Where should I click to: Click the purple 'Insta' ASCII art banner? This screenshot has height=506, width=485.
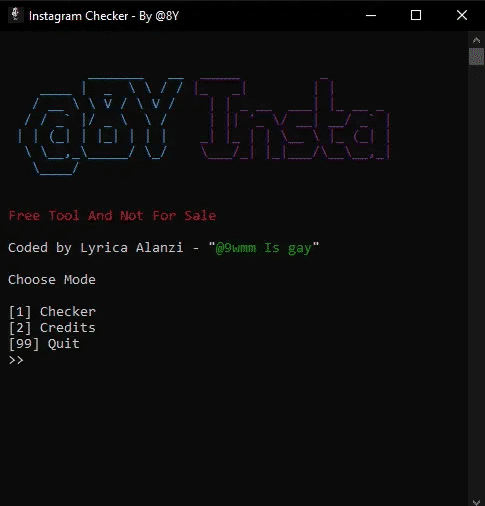click(293, 119)
